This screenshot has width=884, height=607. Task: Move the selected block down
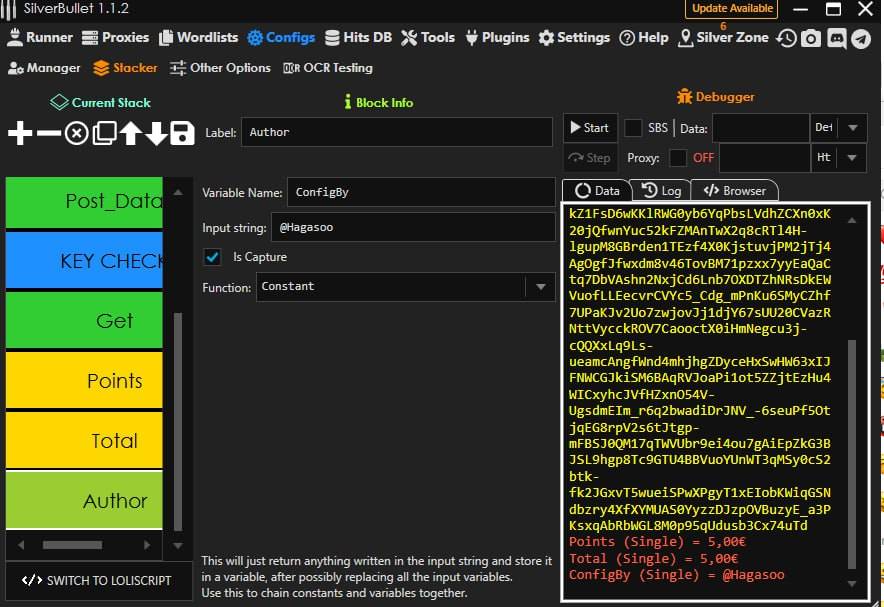click(x=156, y=133)
